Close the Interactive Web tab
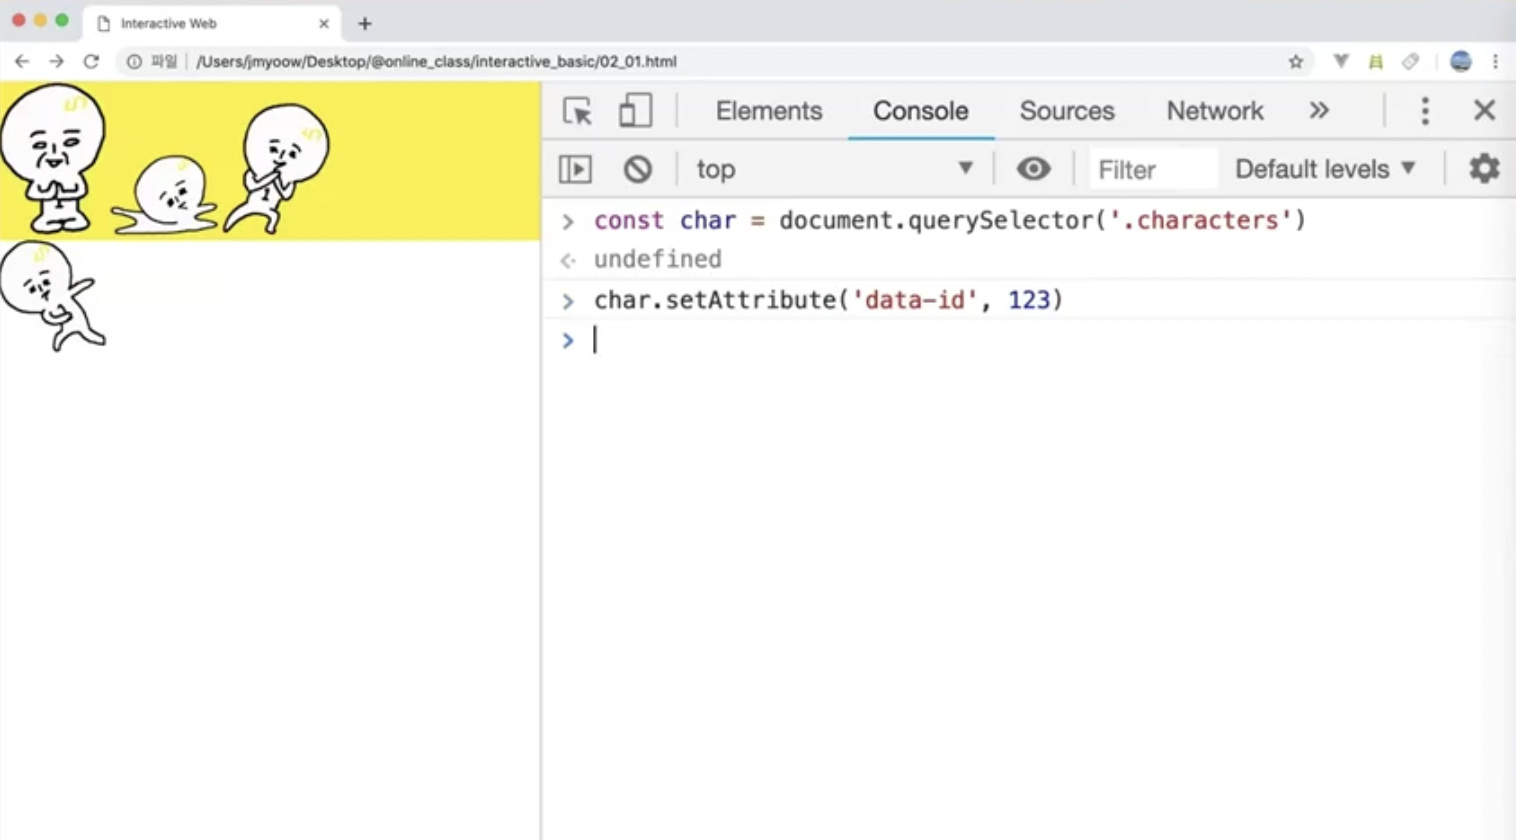 click(324, 23)
